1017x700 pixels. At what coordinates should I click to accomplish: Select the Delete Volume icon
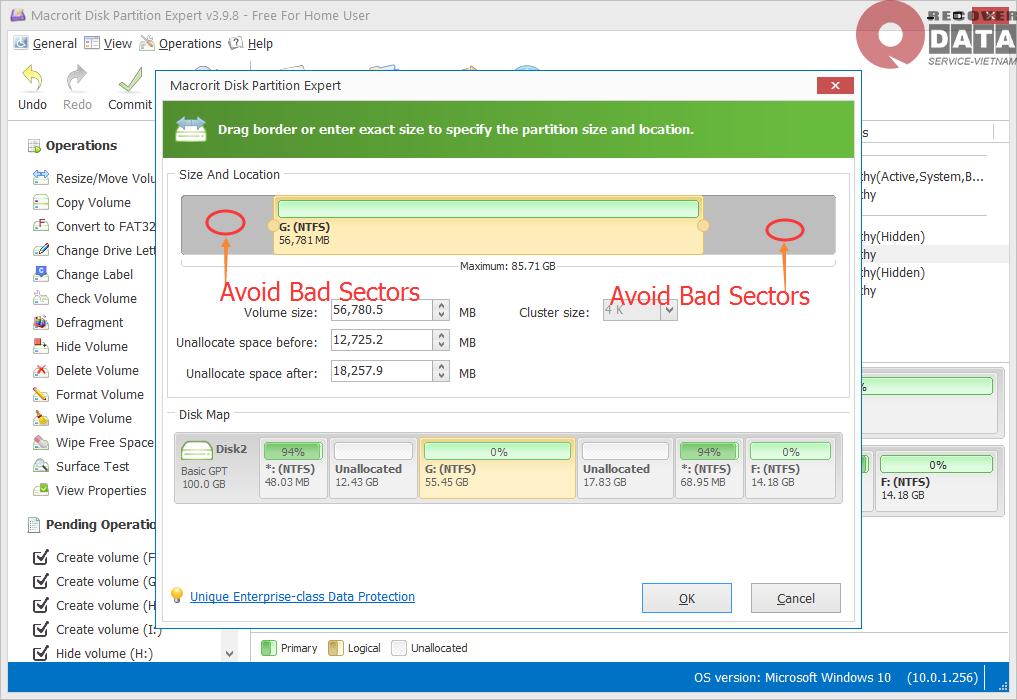pyautogui.click(x=41, y=370)
